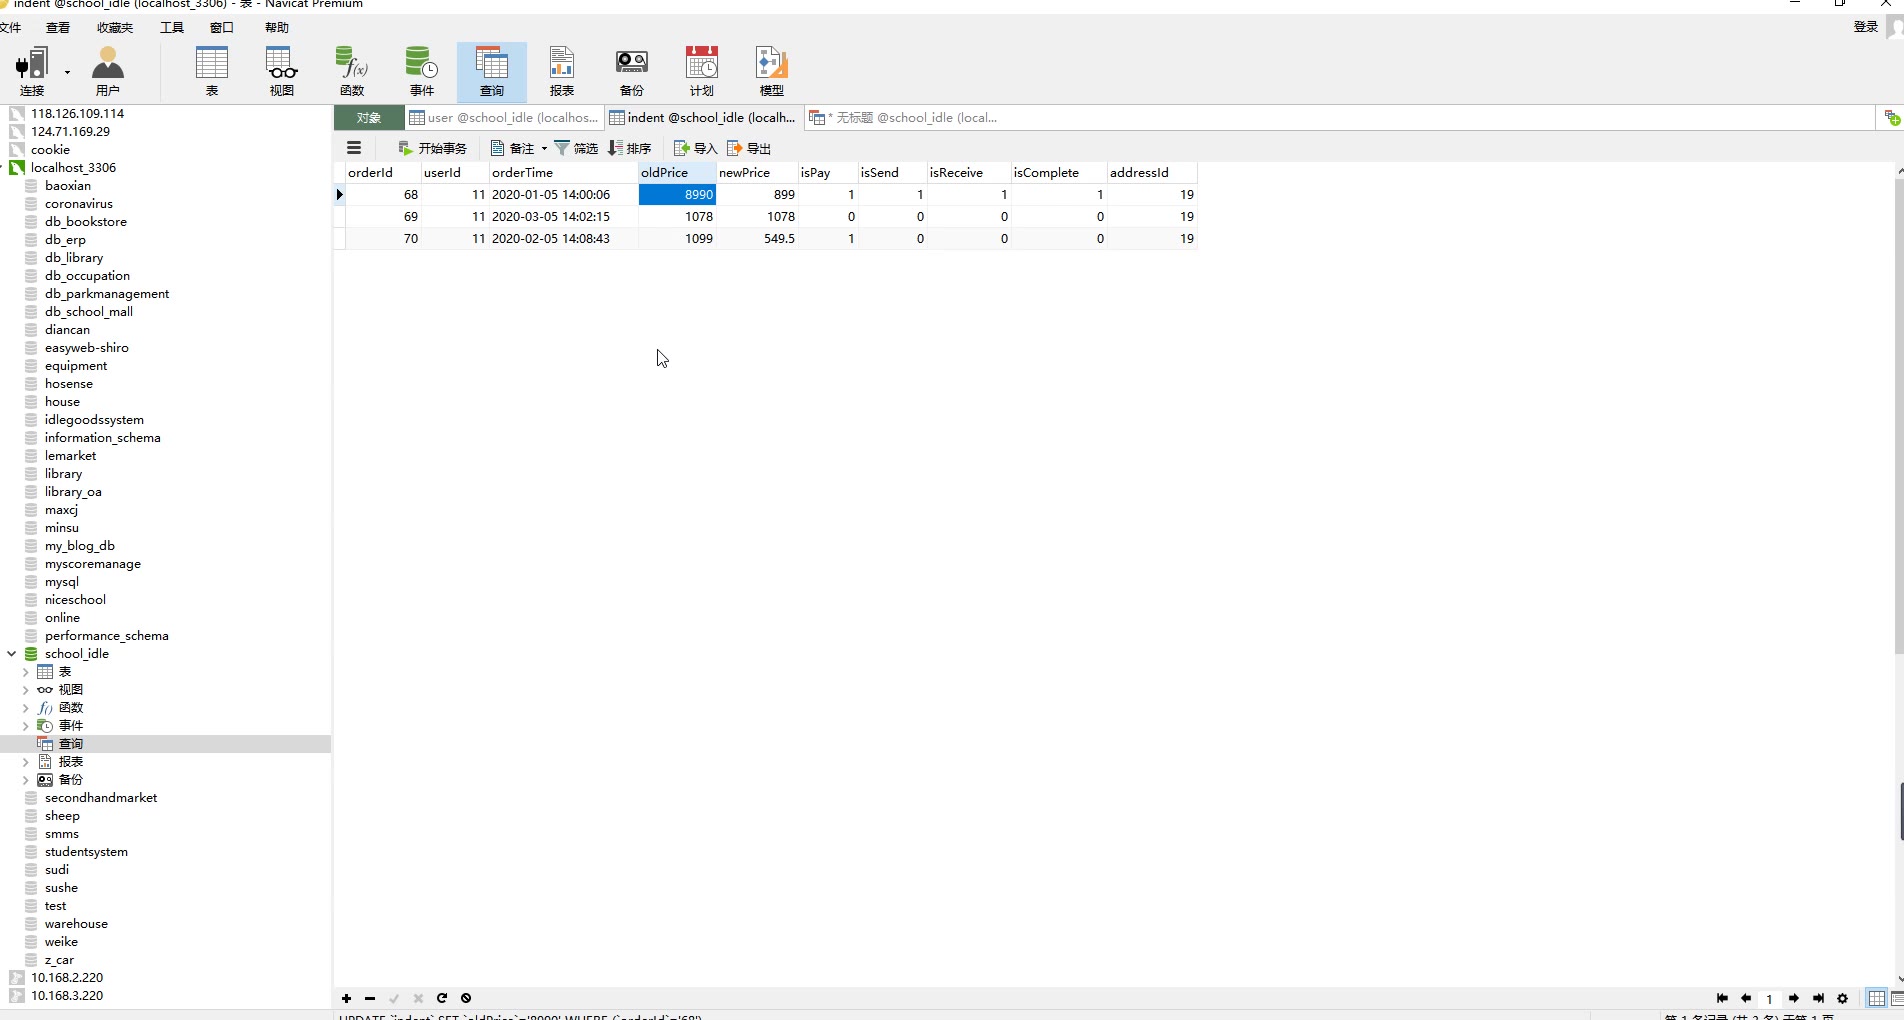
Task: Expand the Reports (报表) node under school_idle
Action: 25,762
